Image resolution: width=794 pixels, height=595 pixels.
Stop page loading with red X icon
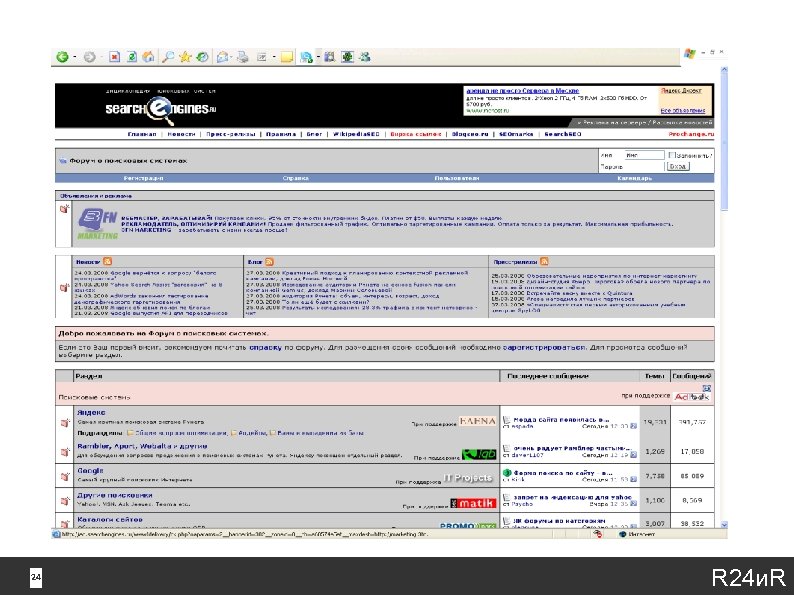click(x=115, y=57)
